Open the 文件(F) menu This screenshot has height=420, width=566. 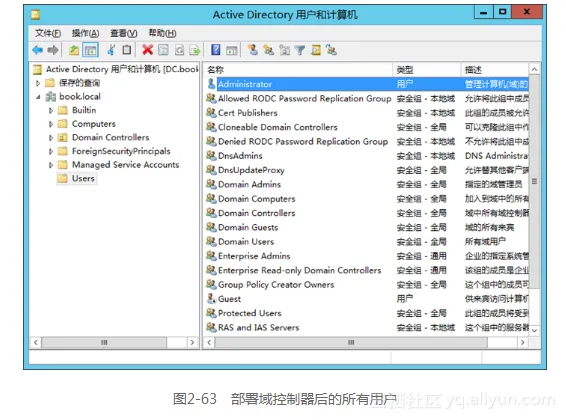pos(48,33)
